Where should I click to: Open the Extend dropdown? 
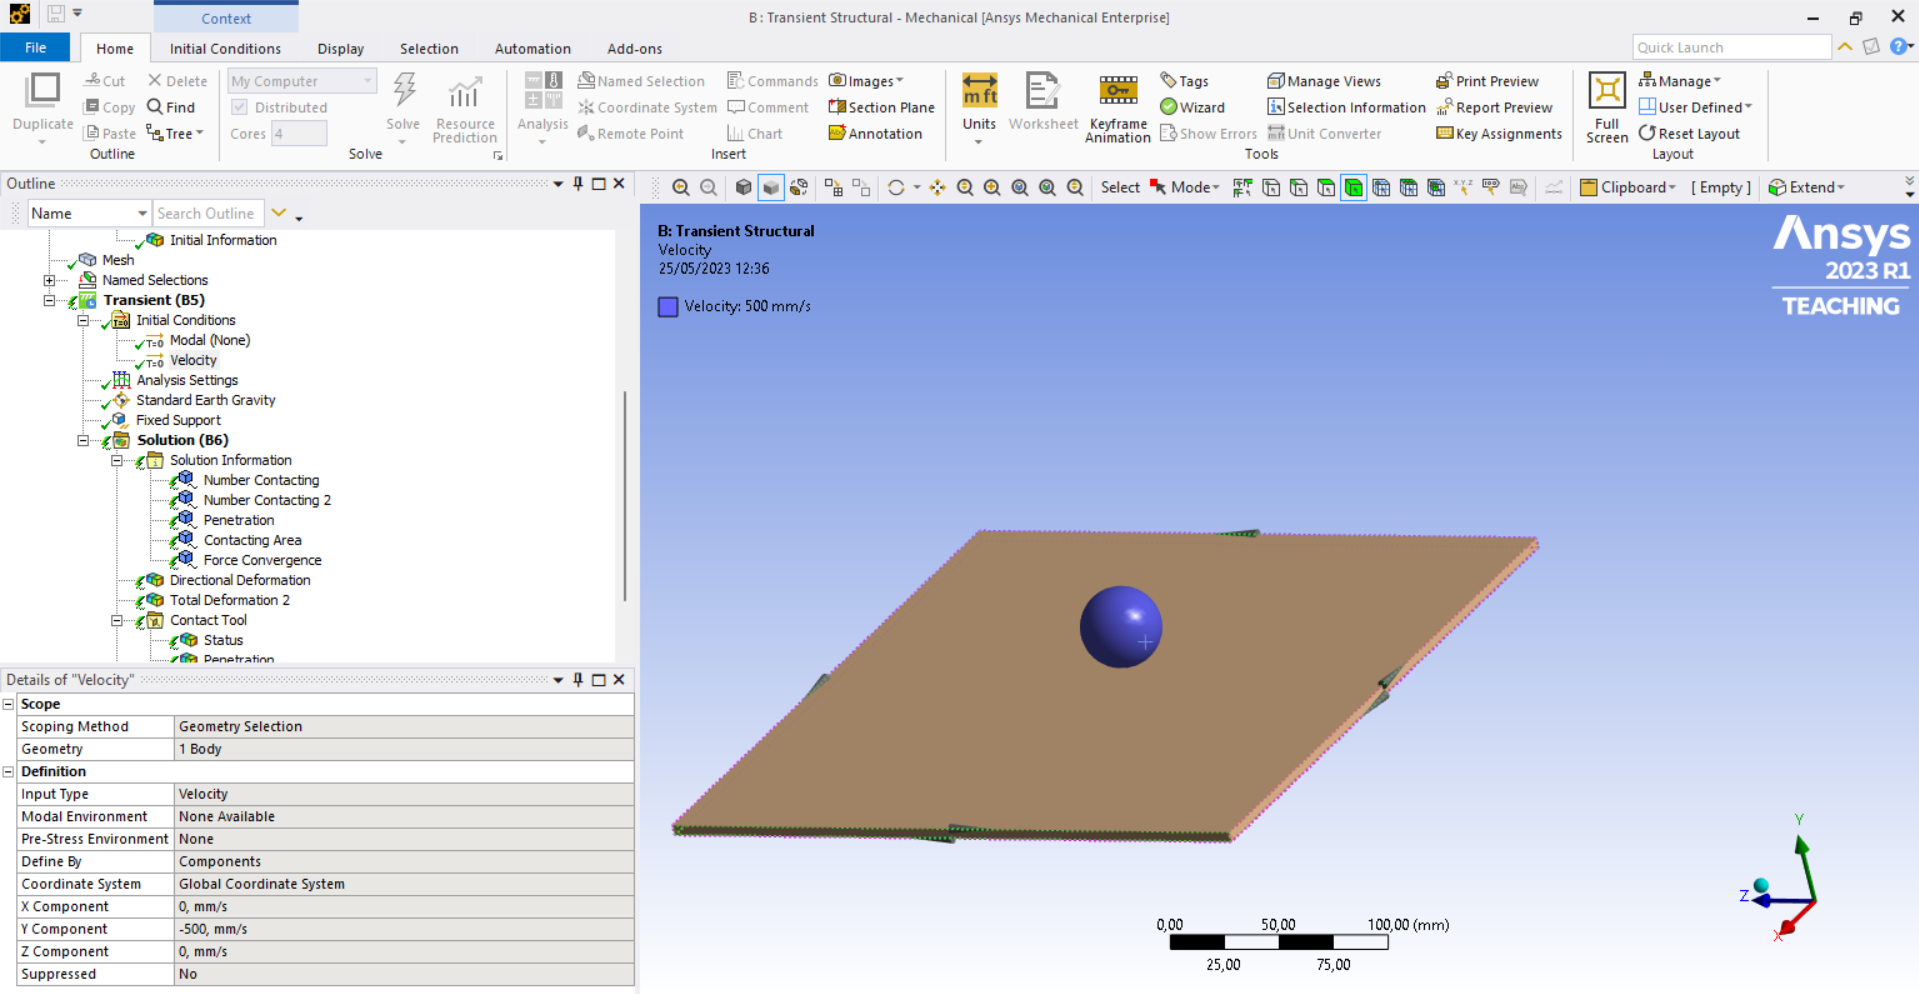[x=1806, y=187]
